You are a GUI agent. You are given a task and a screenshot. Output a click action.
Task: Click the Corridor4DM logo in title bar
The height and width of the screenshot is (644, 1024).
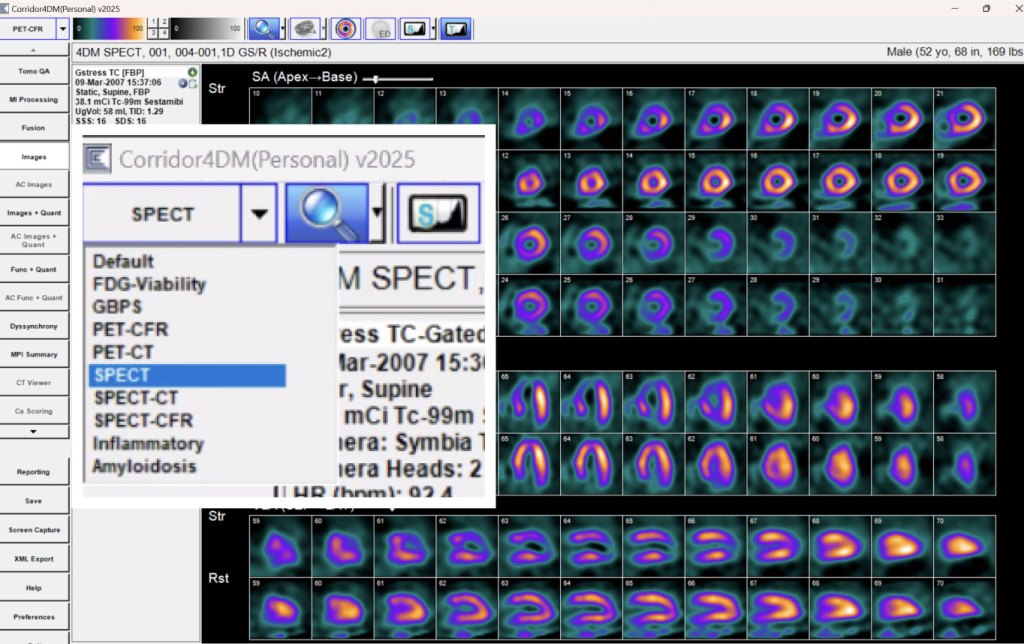(7, 8)
